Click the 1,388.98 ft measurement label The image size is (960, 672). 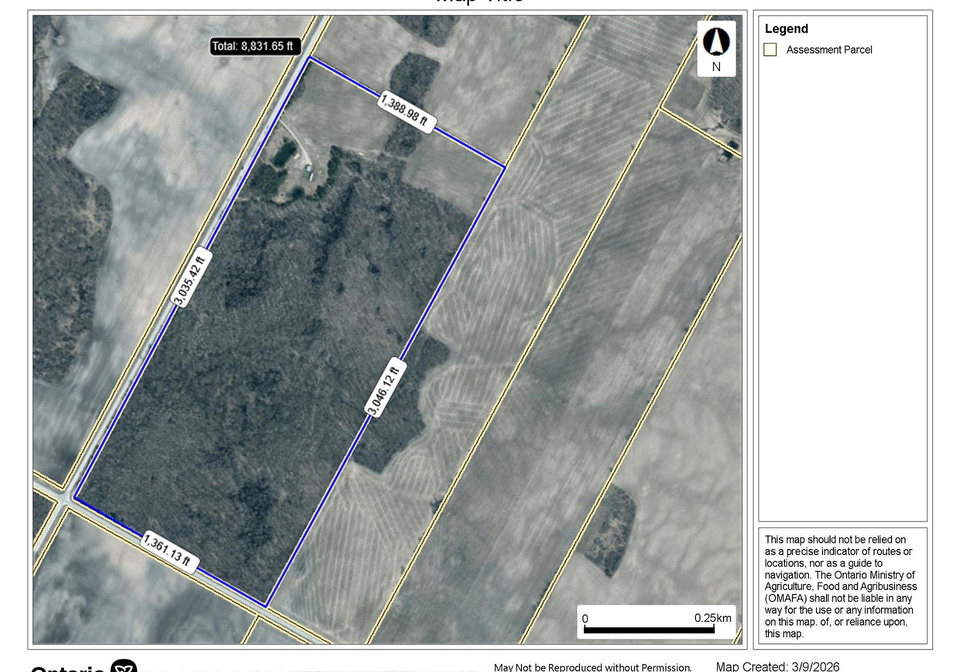click(x=404, y=111)
